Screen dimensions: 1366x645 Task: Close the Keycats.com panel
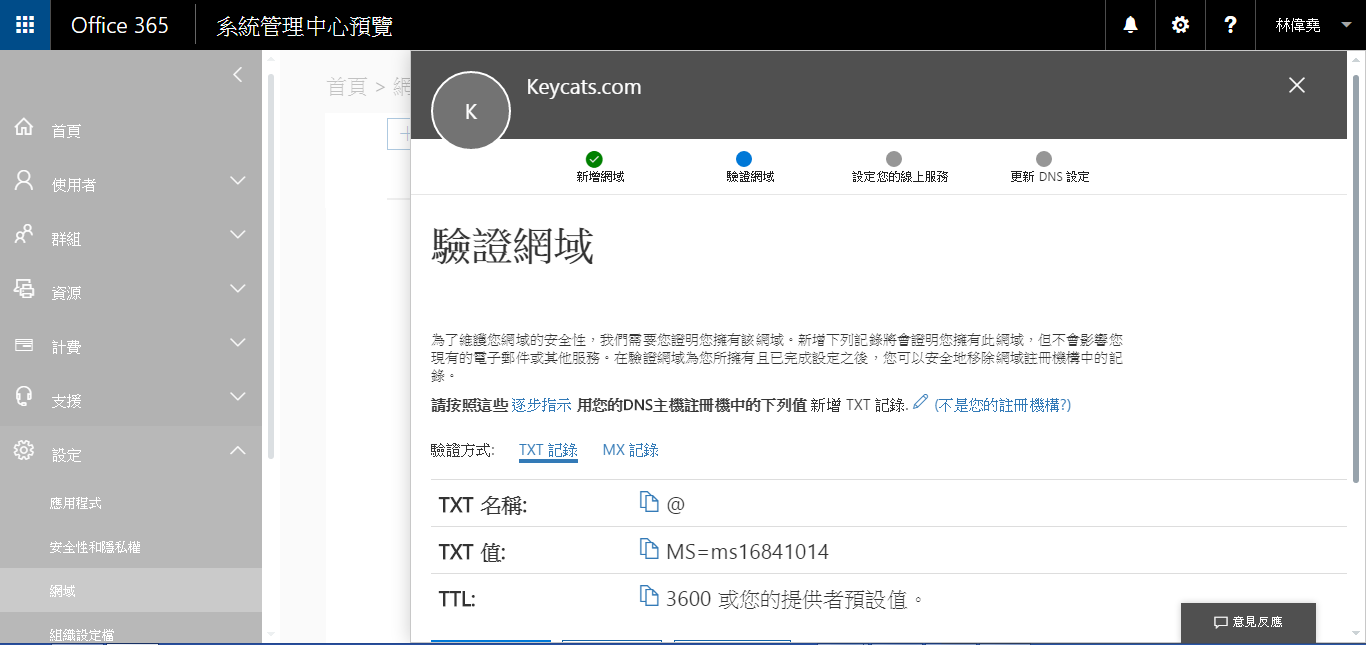pos(1297,85)
